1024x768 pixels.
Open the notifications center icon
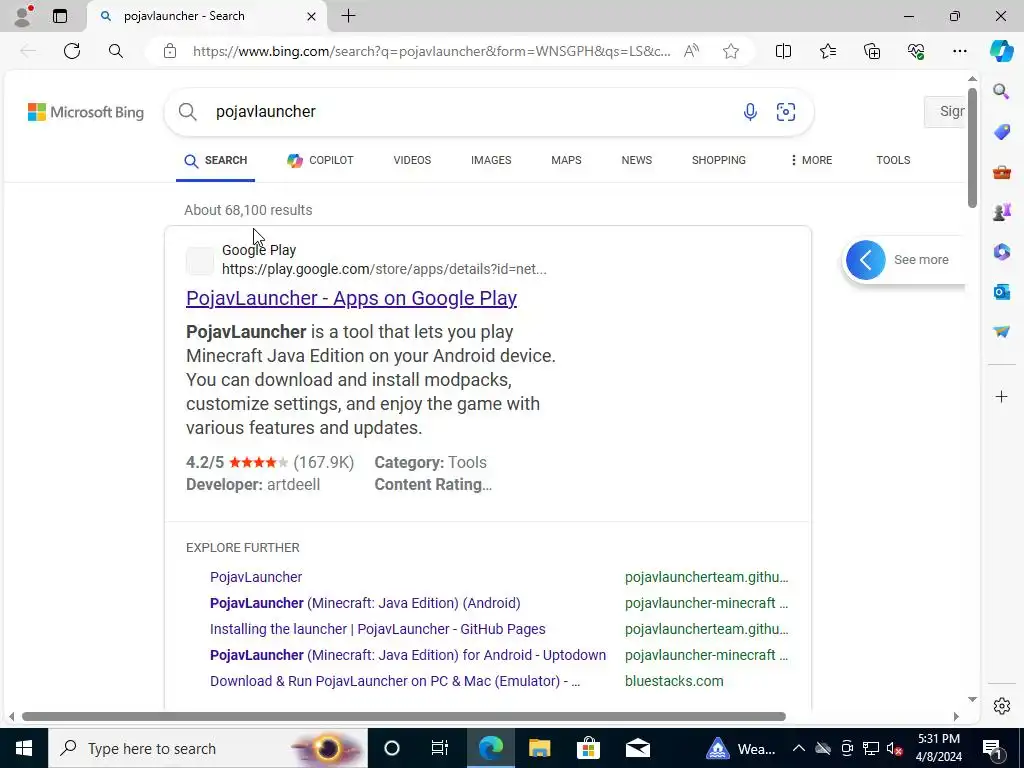coord(992,748)
